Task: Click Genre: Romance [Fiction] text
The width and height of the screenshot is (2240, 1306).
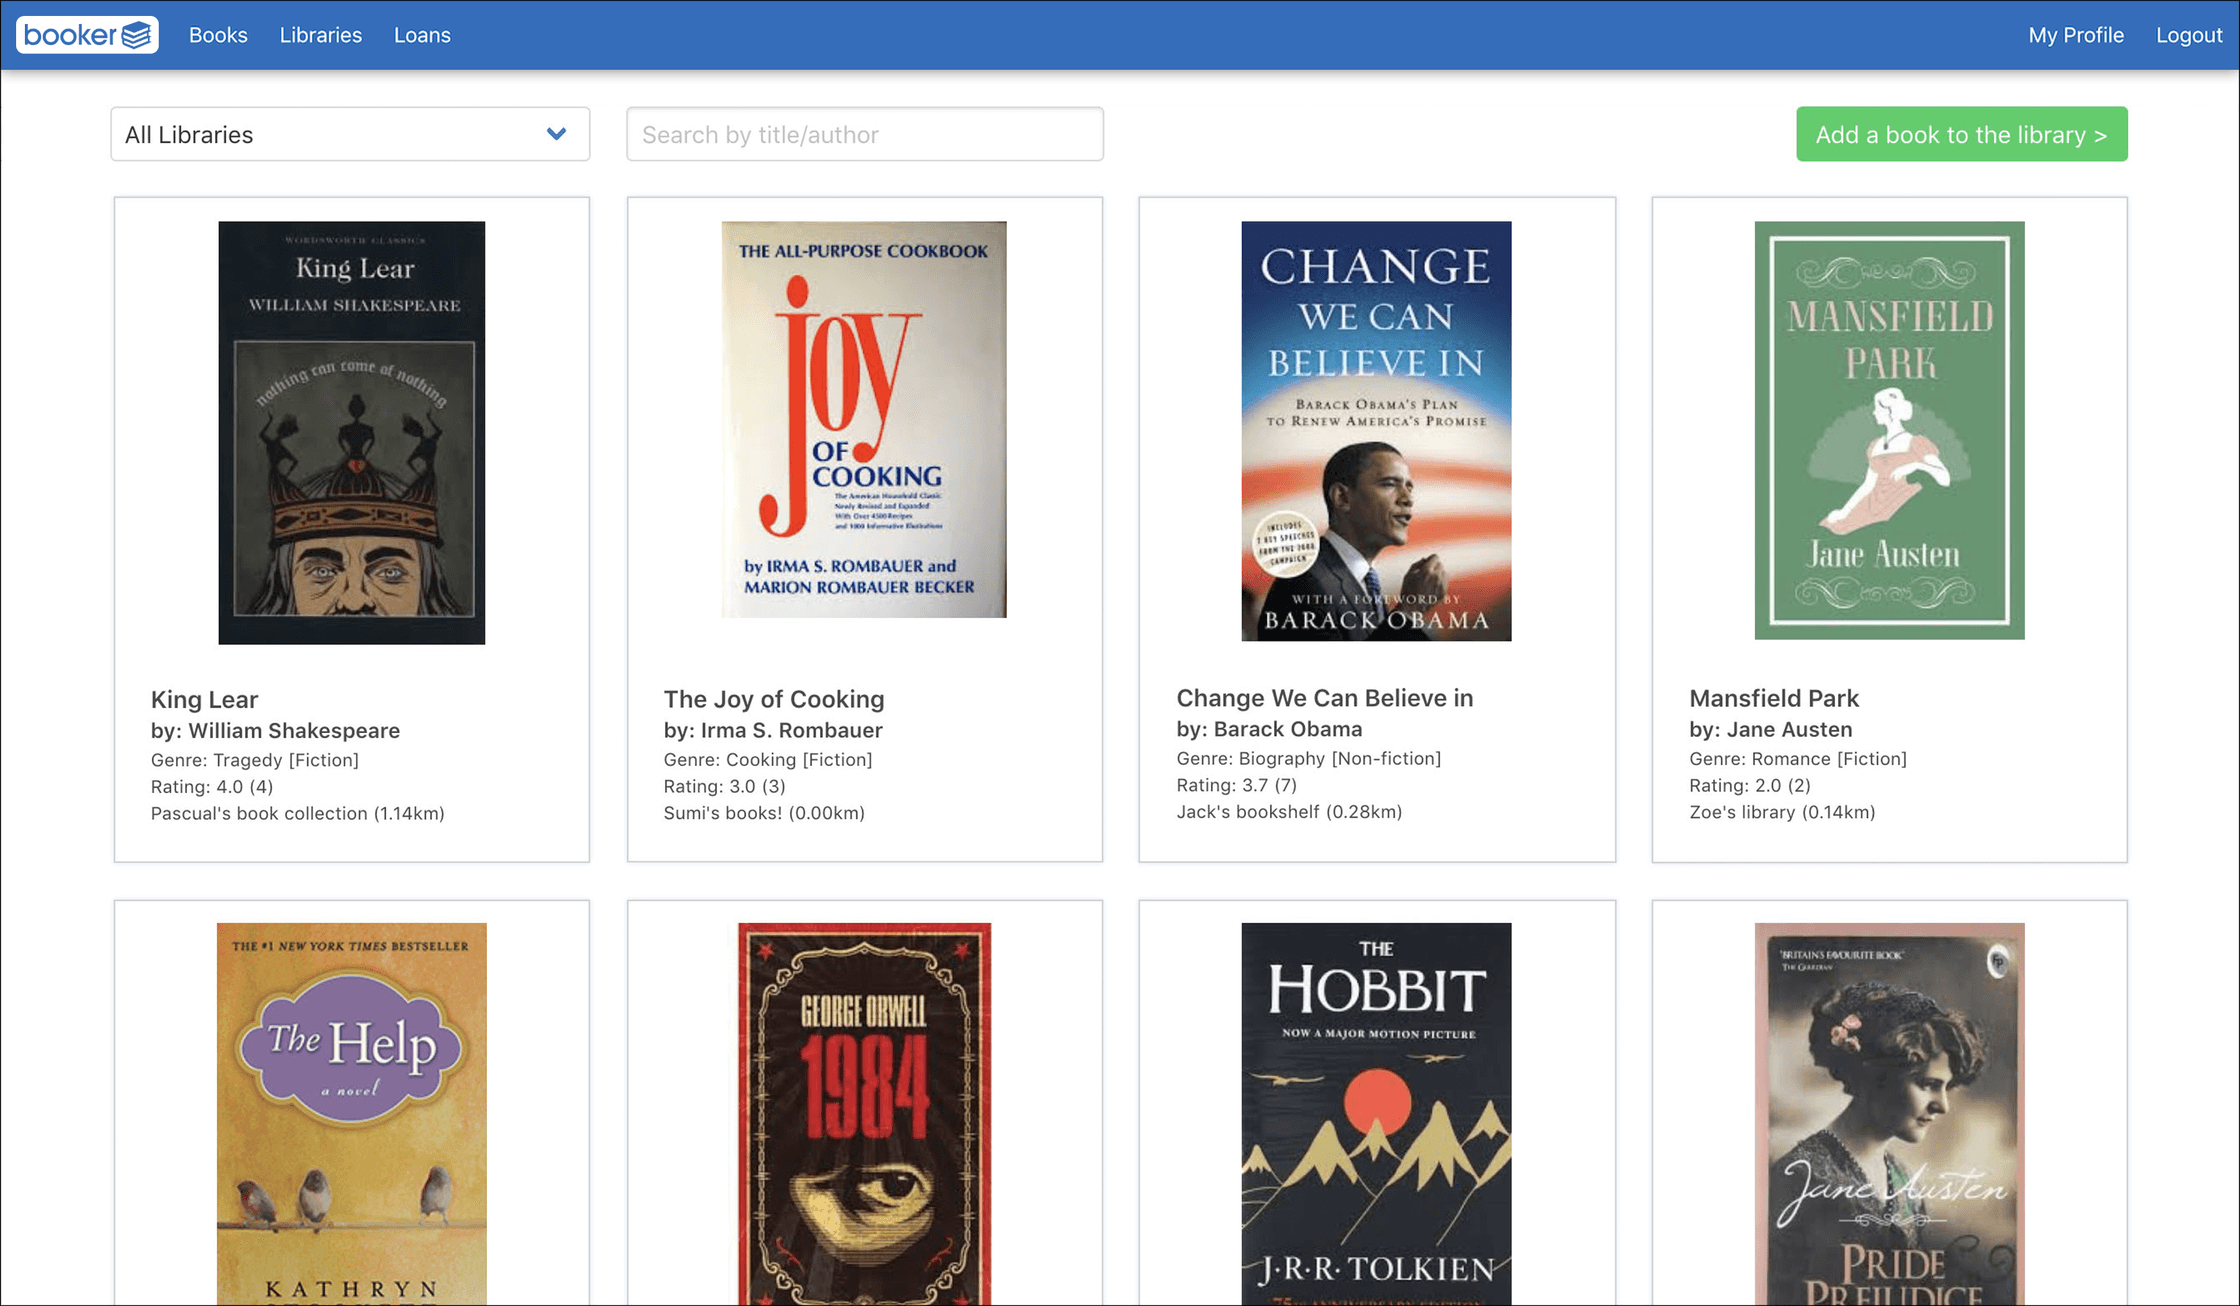Action: [1798, 759]
